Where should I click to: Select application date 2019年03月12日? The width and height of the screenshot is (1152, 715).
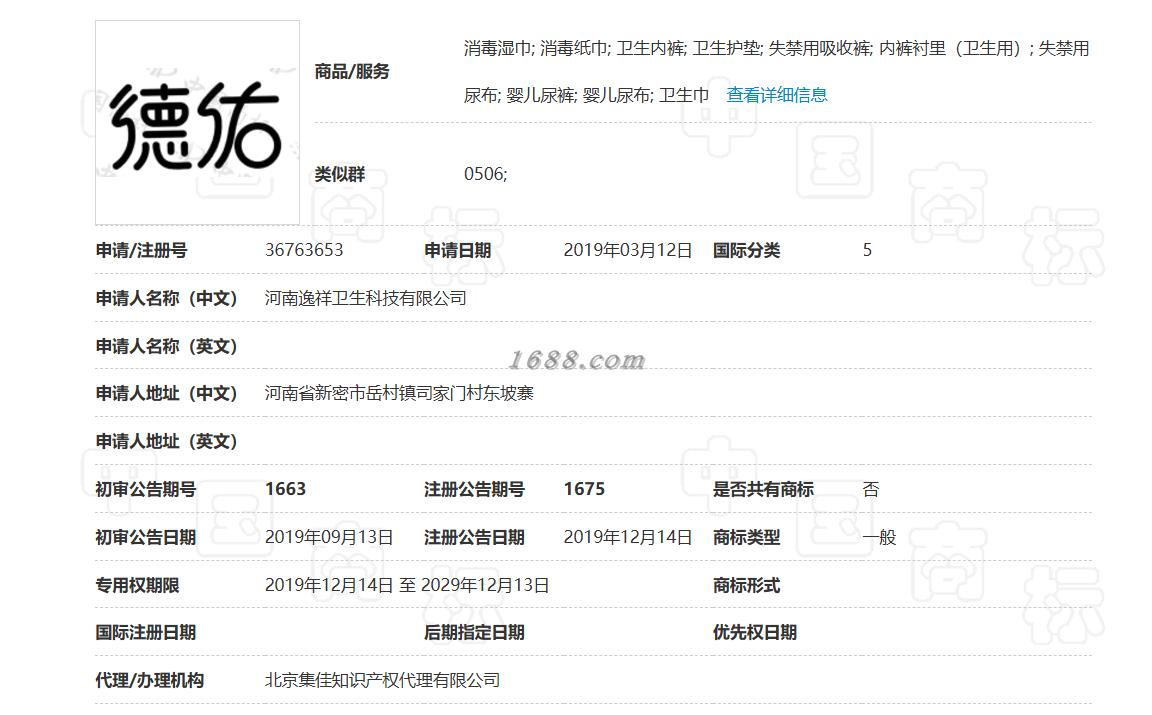(627, 250)
